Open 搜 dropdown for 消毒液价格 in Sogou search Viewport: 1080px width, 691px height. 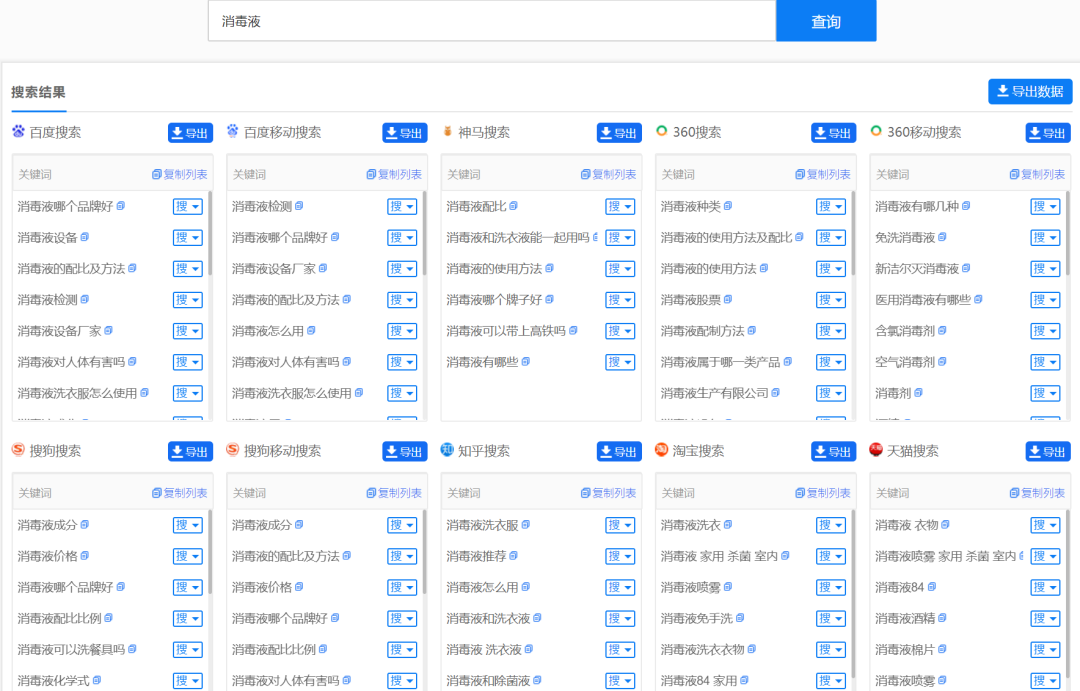(187, 556)
